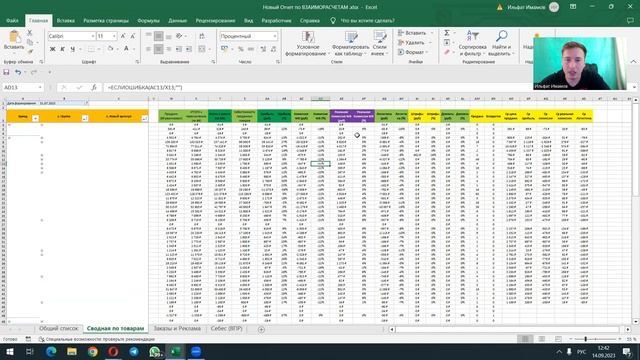
Task: Click the Вставить cells button in Ячейки group
Action: 412,33
